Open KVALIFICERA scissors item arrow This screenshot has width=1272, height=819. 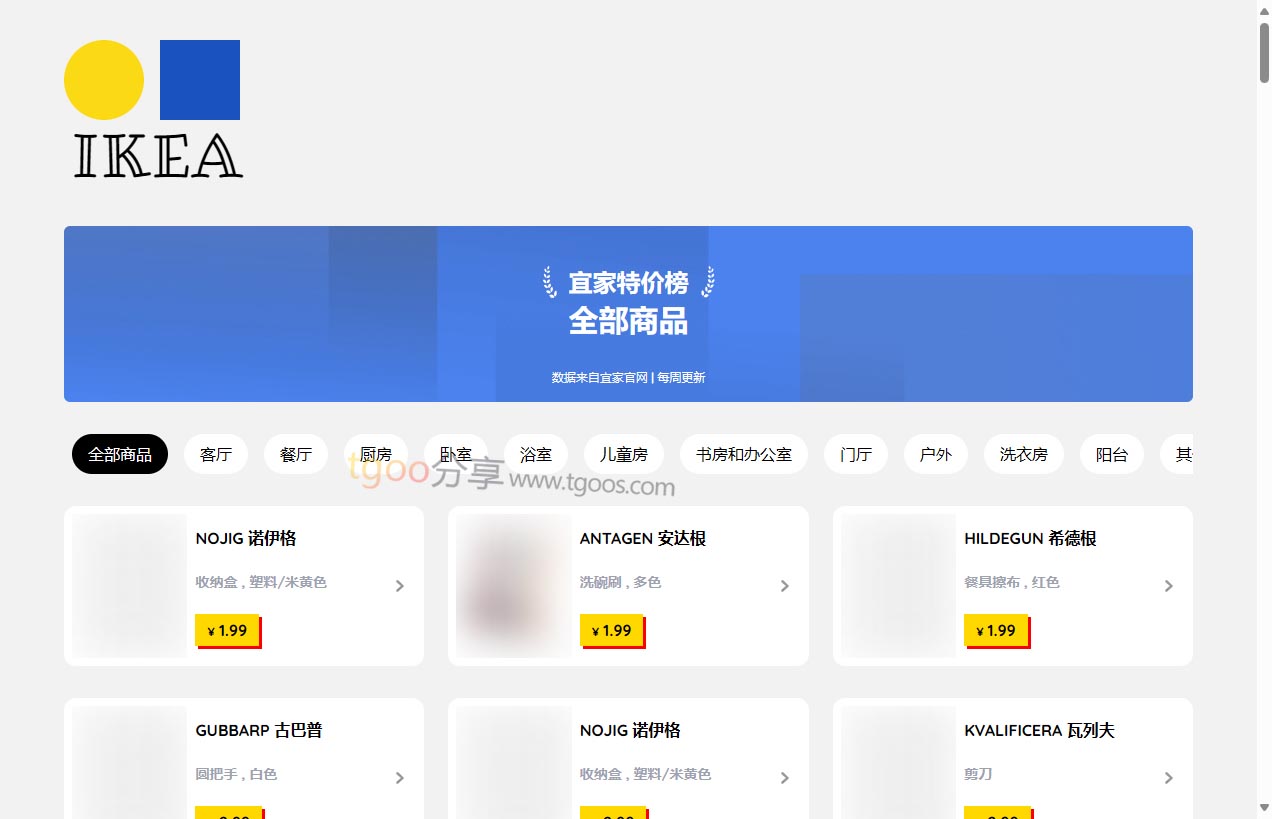coord(1169,778)
